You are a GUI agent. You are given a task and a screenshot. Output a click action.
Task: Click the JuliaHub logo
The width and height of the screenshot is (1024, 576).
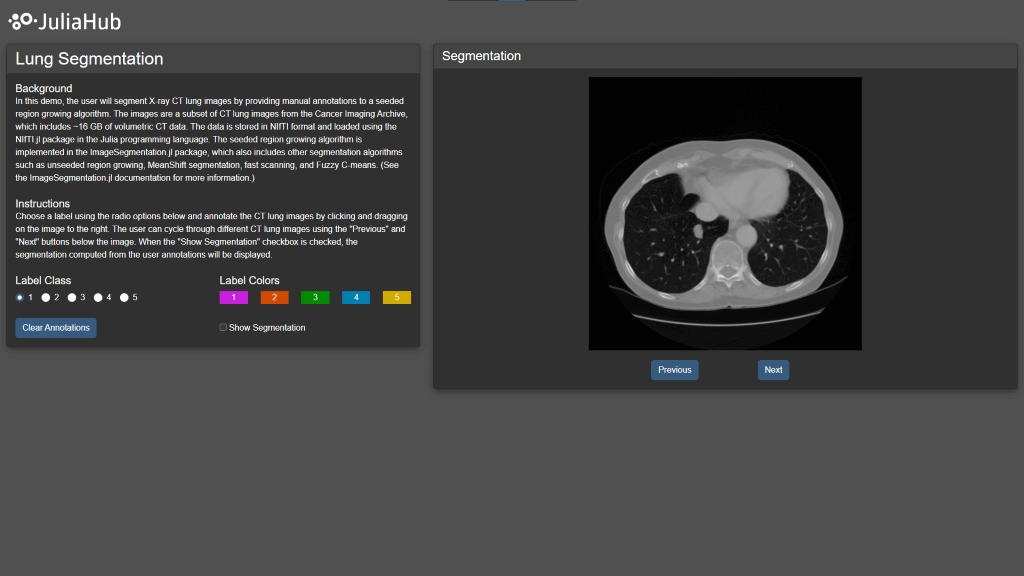coord(65,21)
